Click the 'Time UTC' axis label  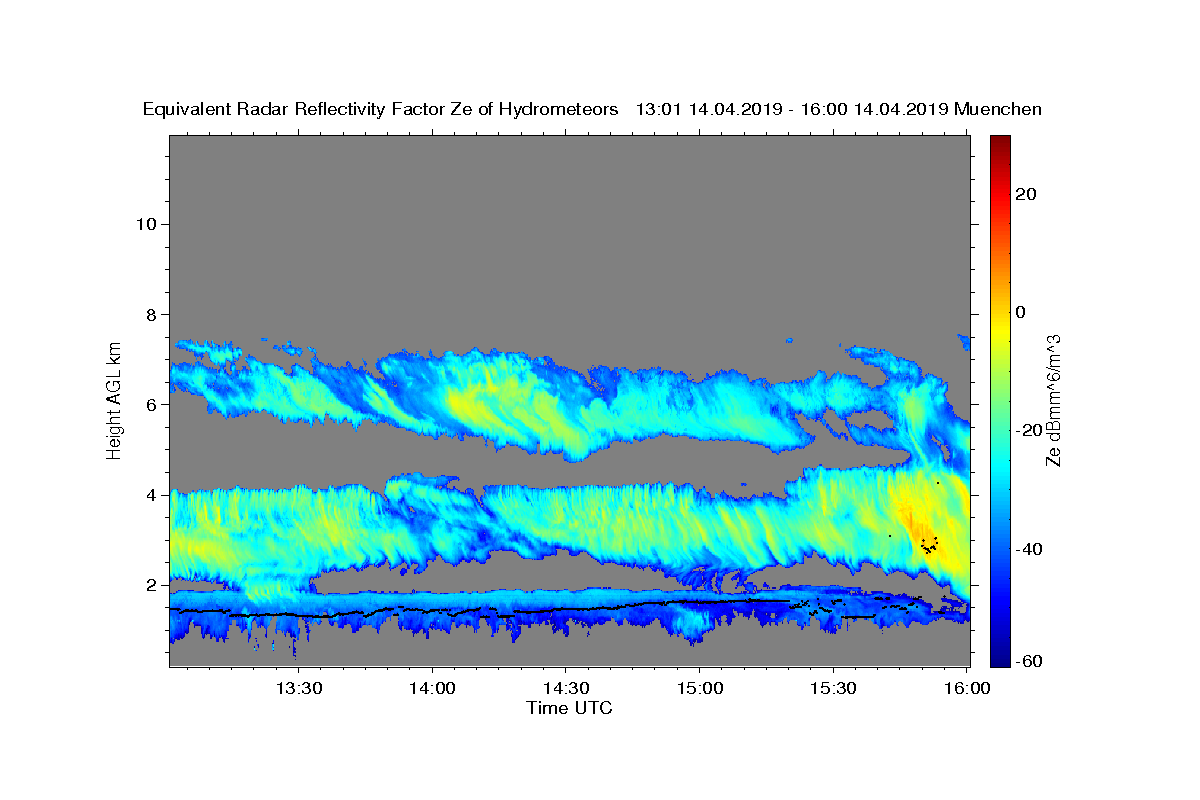click(x=569, y=709)
